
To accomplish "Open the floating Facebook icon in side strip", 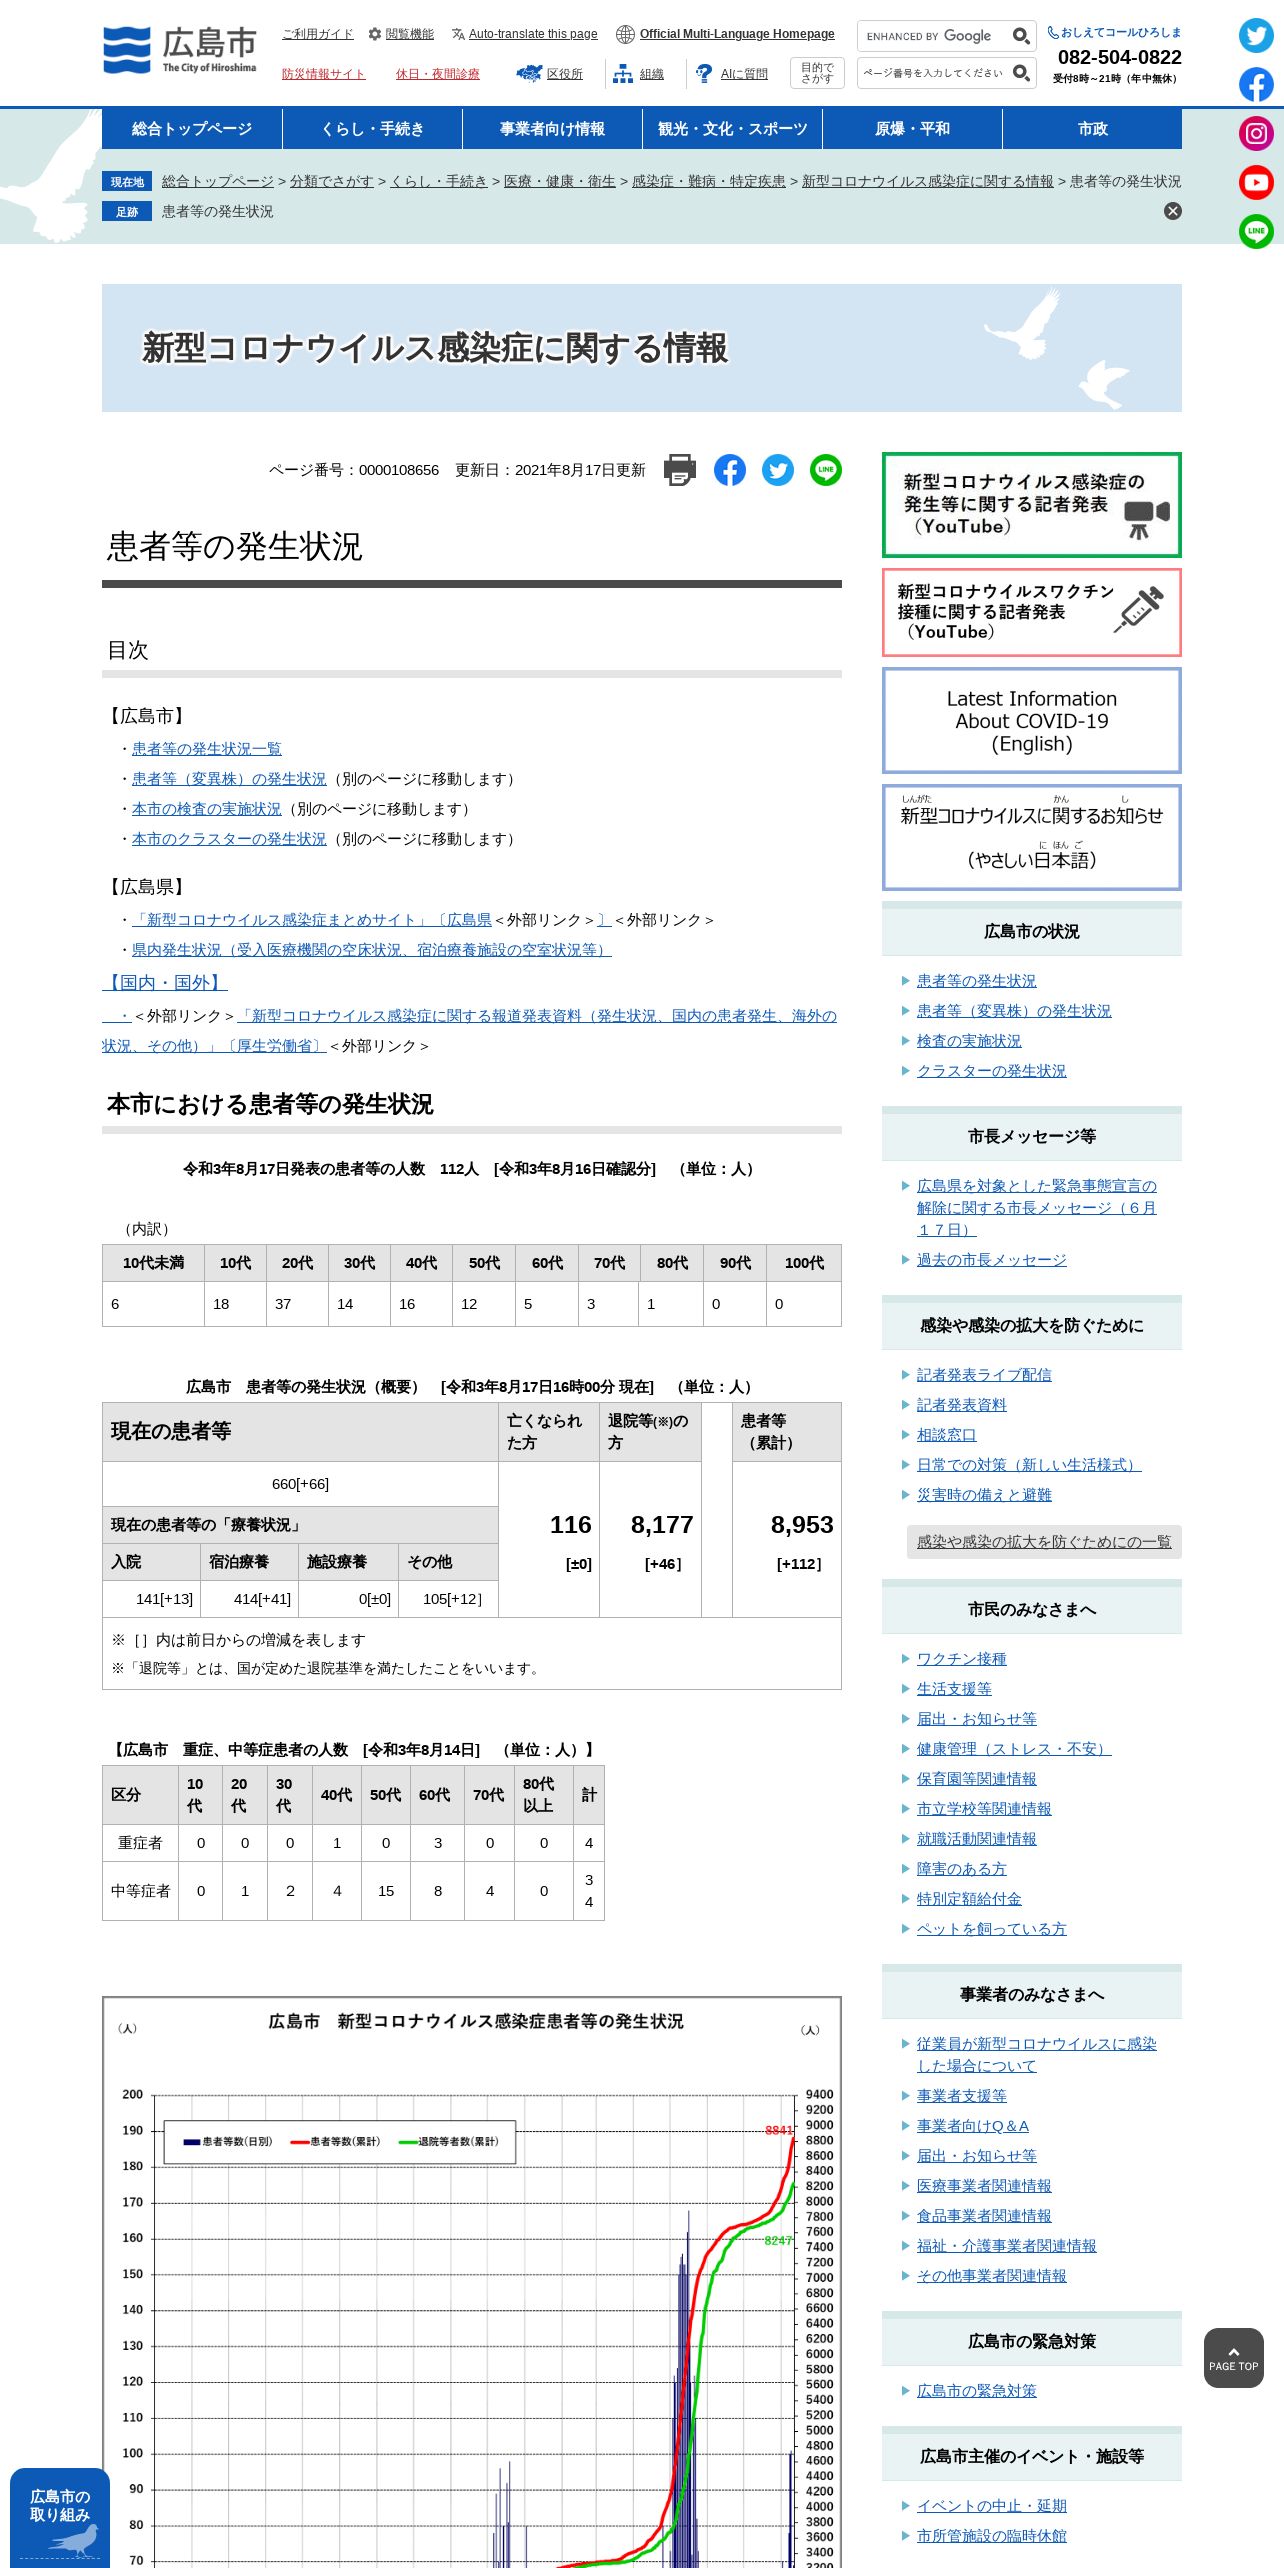I will pyautogui.click(x=1256, y=85).
